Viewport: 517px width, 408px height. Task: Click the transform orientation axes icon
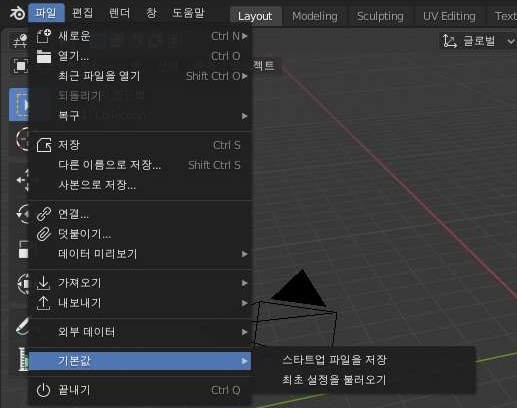[449, 41]
